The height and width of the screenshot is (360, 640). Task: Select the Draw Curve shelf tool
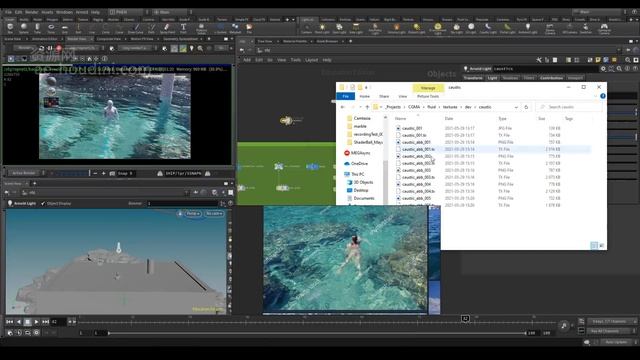[x=136, y=29]
